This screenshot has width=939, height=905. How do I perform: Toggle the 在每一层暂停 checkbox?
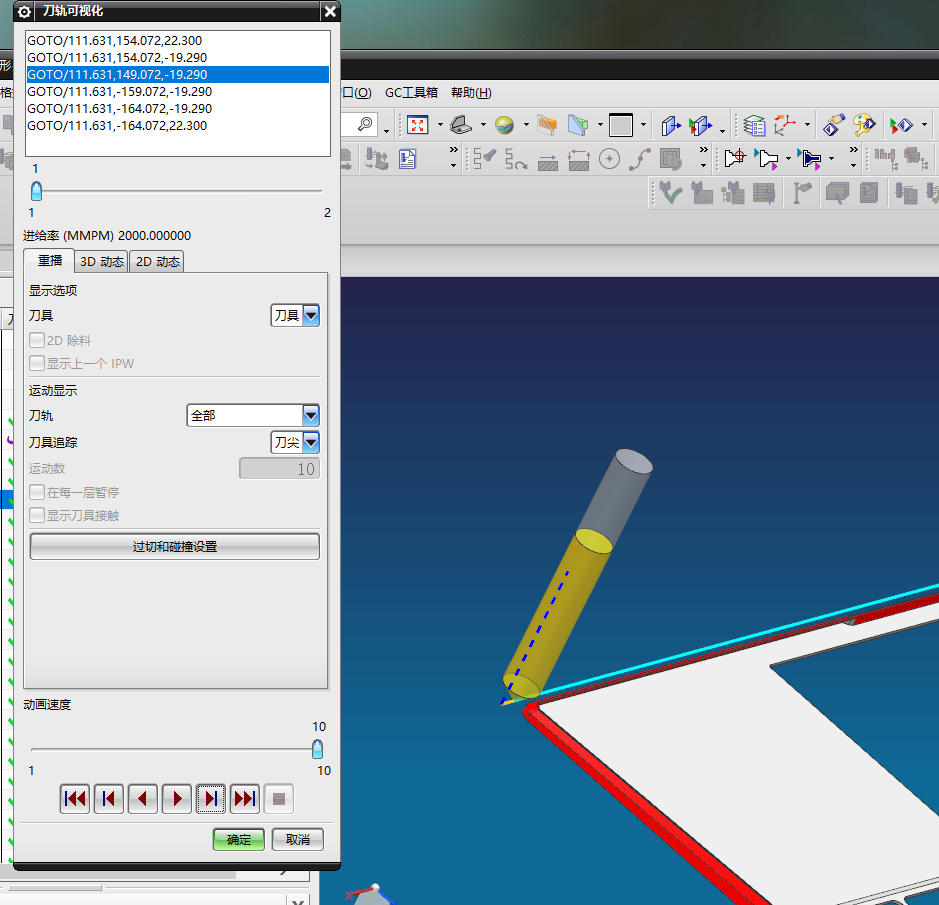click(x=37, y=492)
